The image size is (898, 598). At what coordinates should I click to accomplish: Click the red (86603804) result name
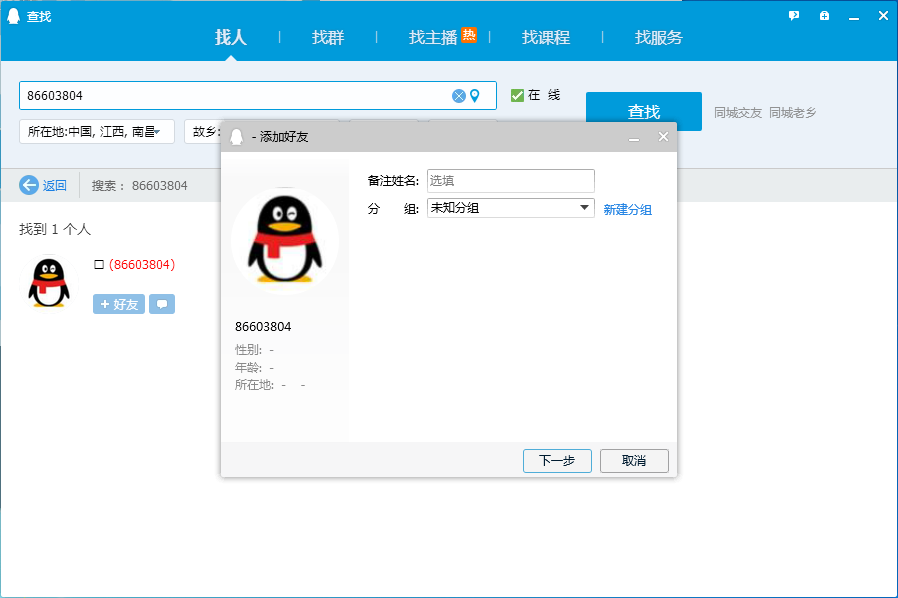[x=142, y=265]
